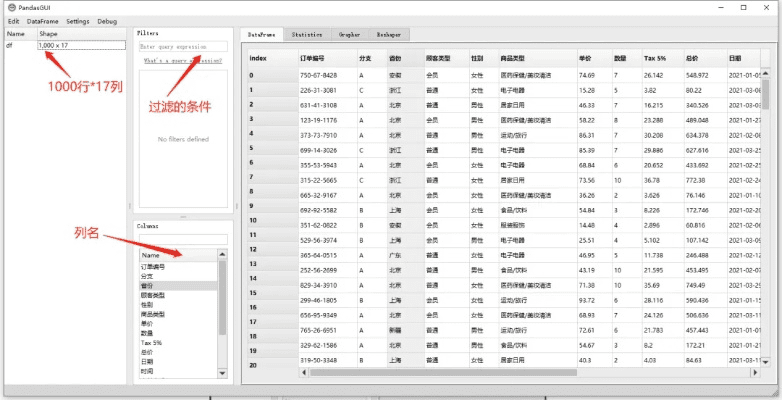The image size is (782, 400).
Task: Click the filter query expression input field
Action: (182, 46)
